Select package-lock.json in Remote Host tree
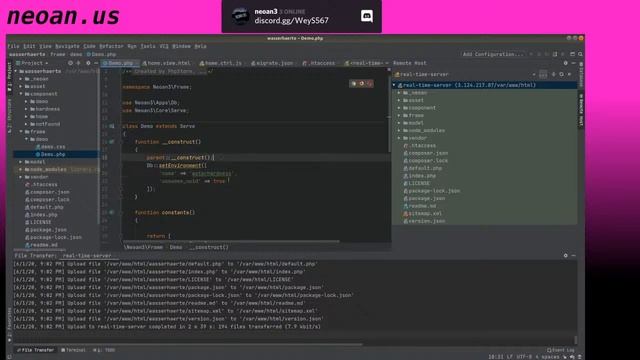Screen dimensions: 640x360 (432, 191)
